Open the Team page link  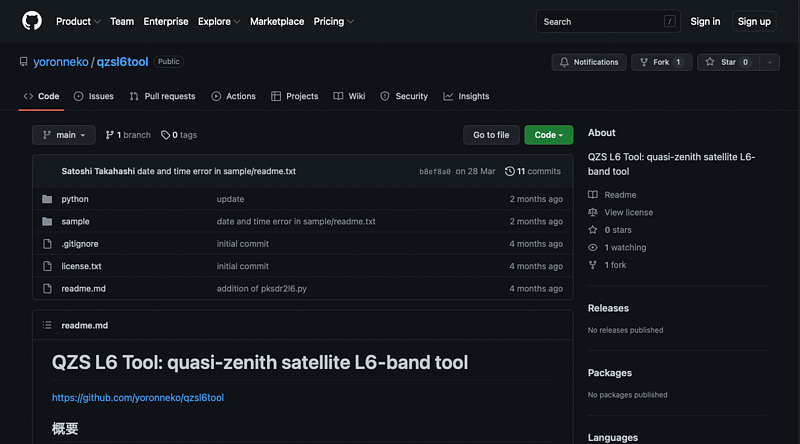pyautogui.click(x=122, y=21)
